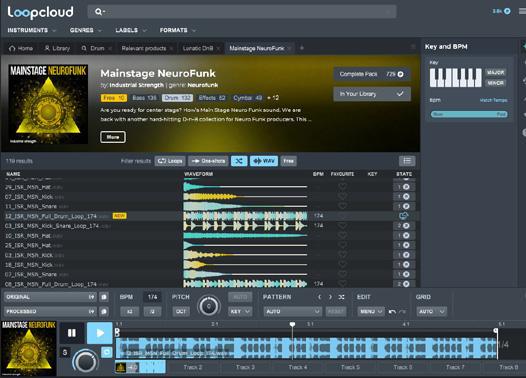Click the 03_ISR_MSh_Kick_Snare_Loop_174 waveform

pos(245,226)
